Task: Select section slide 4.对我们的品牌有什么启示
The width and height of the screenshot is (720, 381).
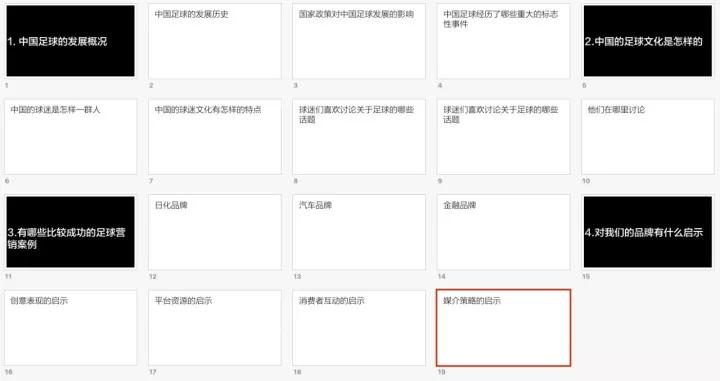Action: tap(648, 232)
